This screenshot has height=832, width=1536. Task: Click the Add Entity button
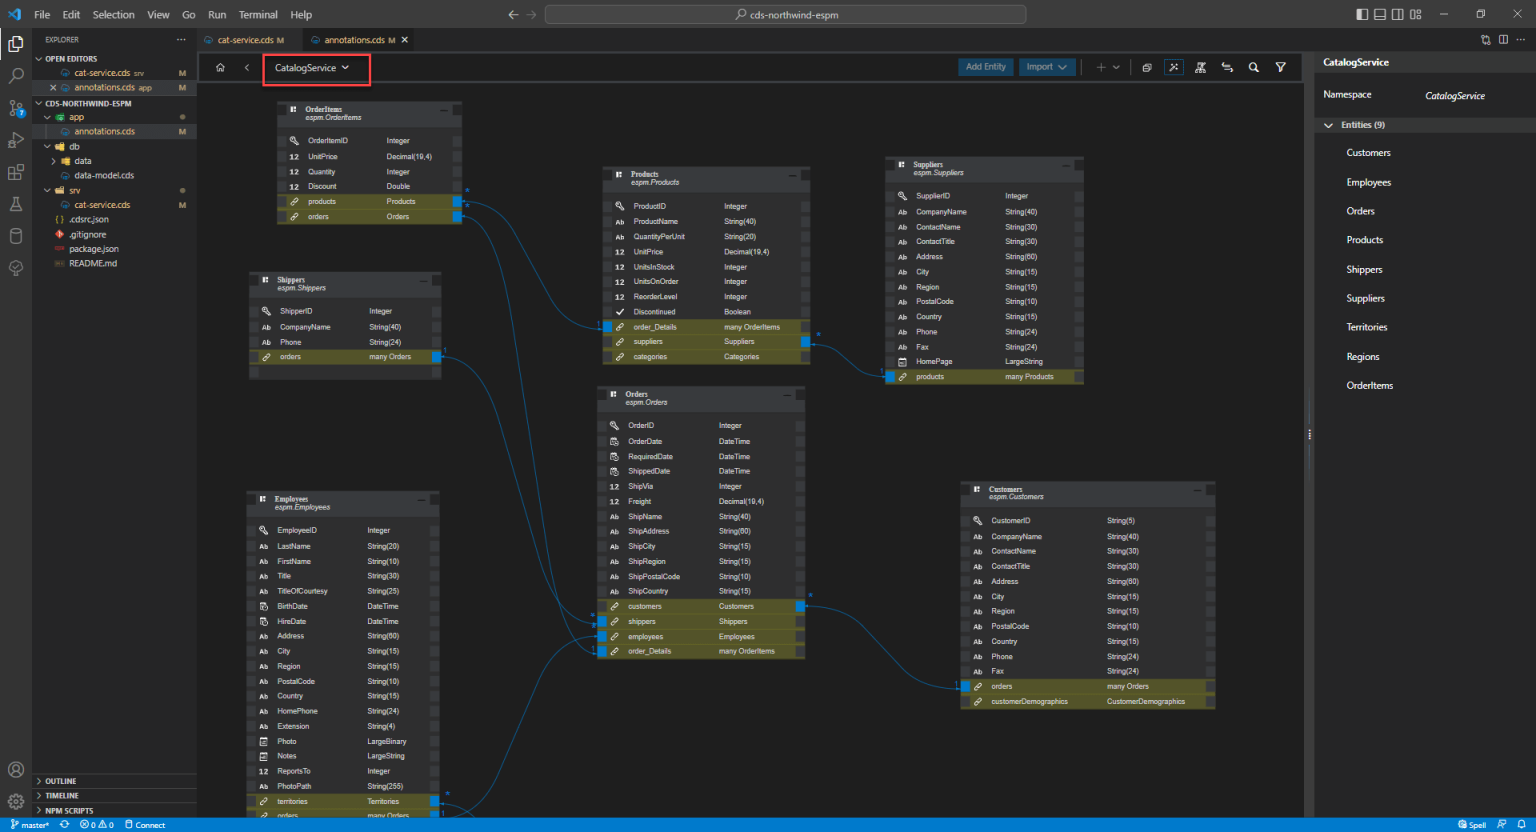click(985, 66)
